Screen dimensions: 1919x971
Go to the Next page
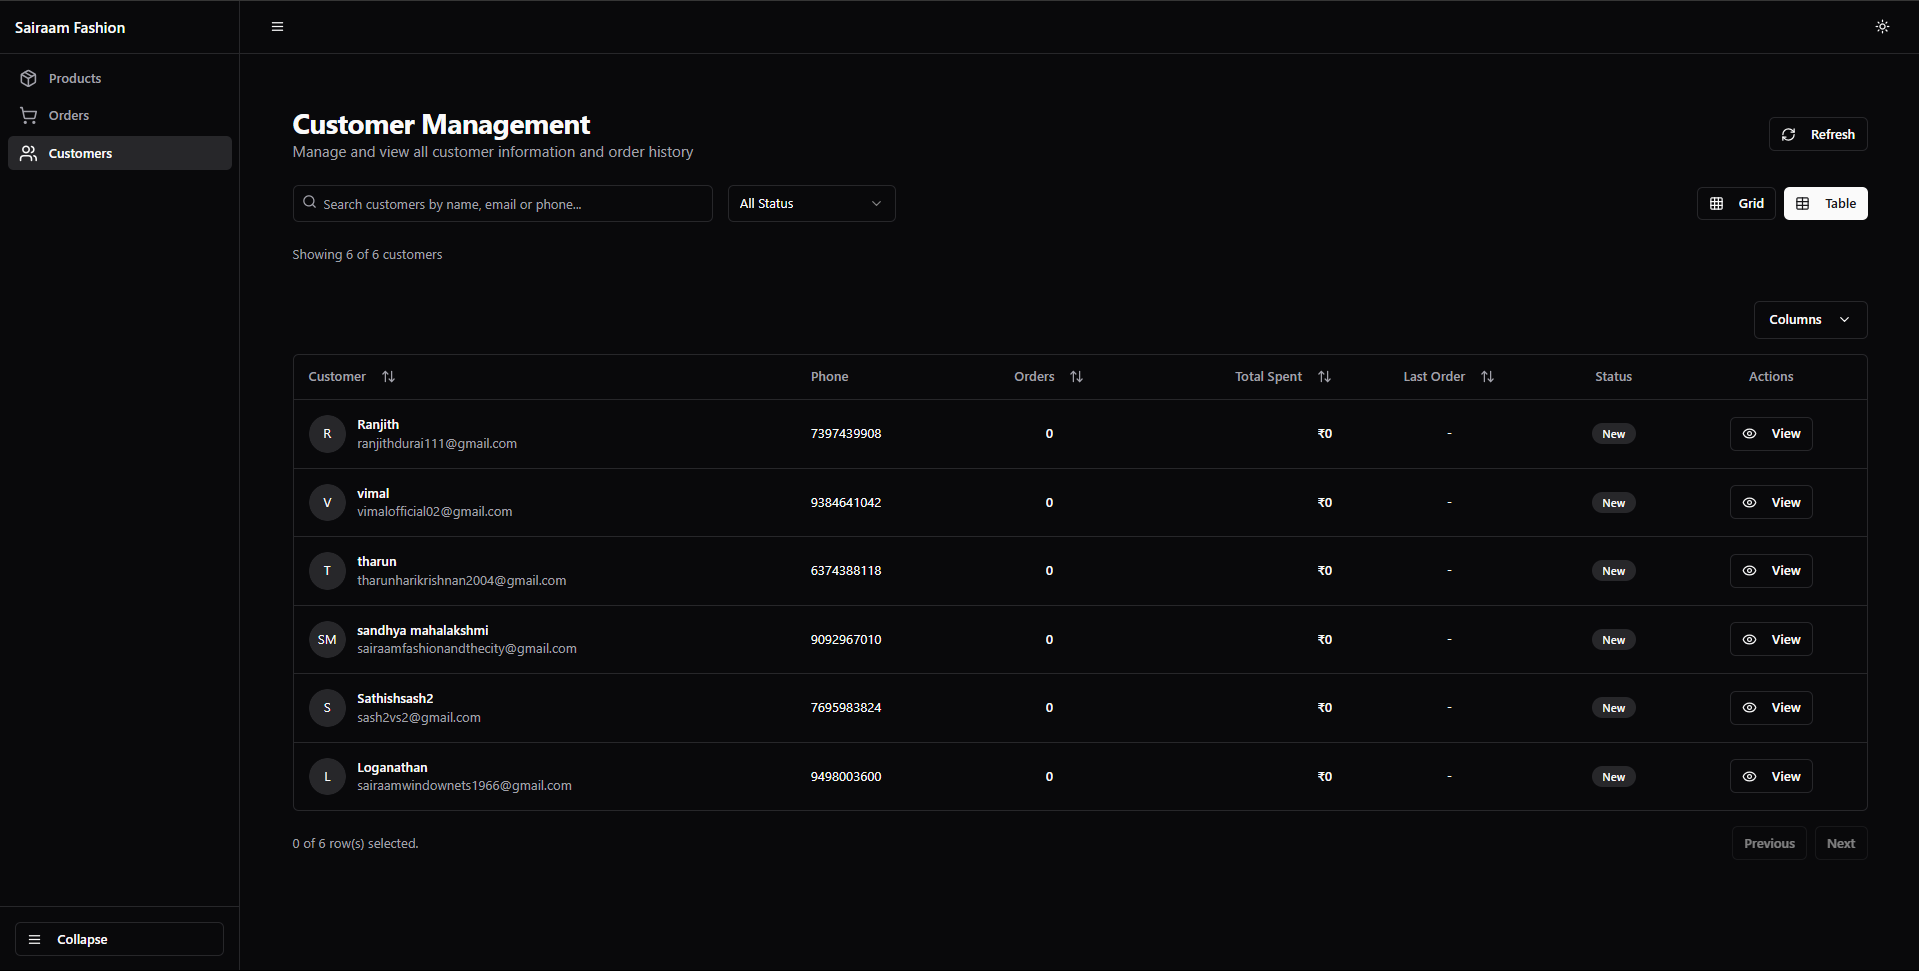pos(1840,844)
